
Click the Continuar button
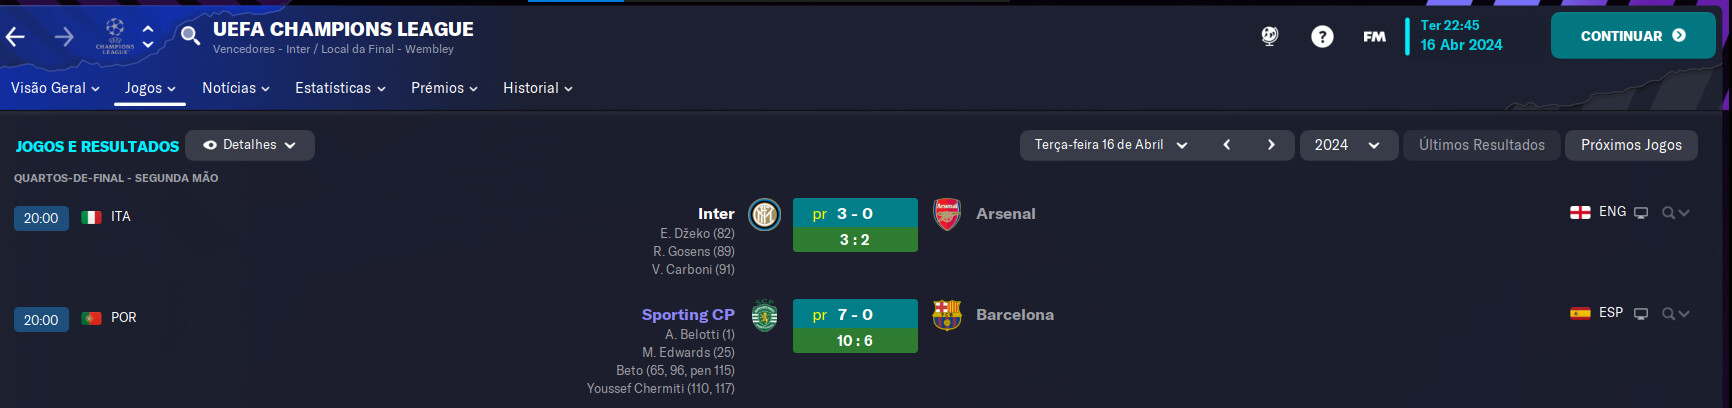[1633, 36]
